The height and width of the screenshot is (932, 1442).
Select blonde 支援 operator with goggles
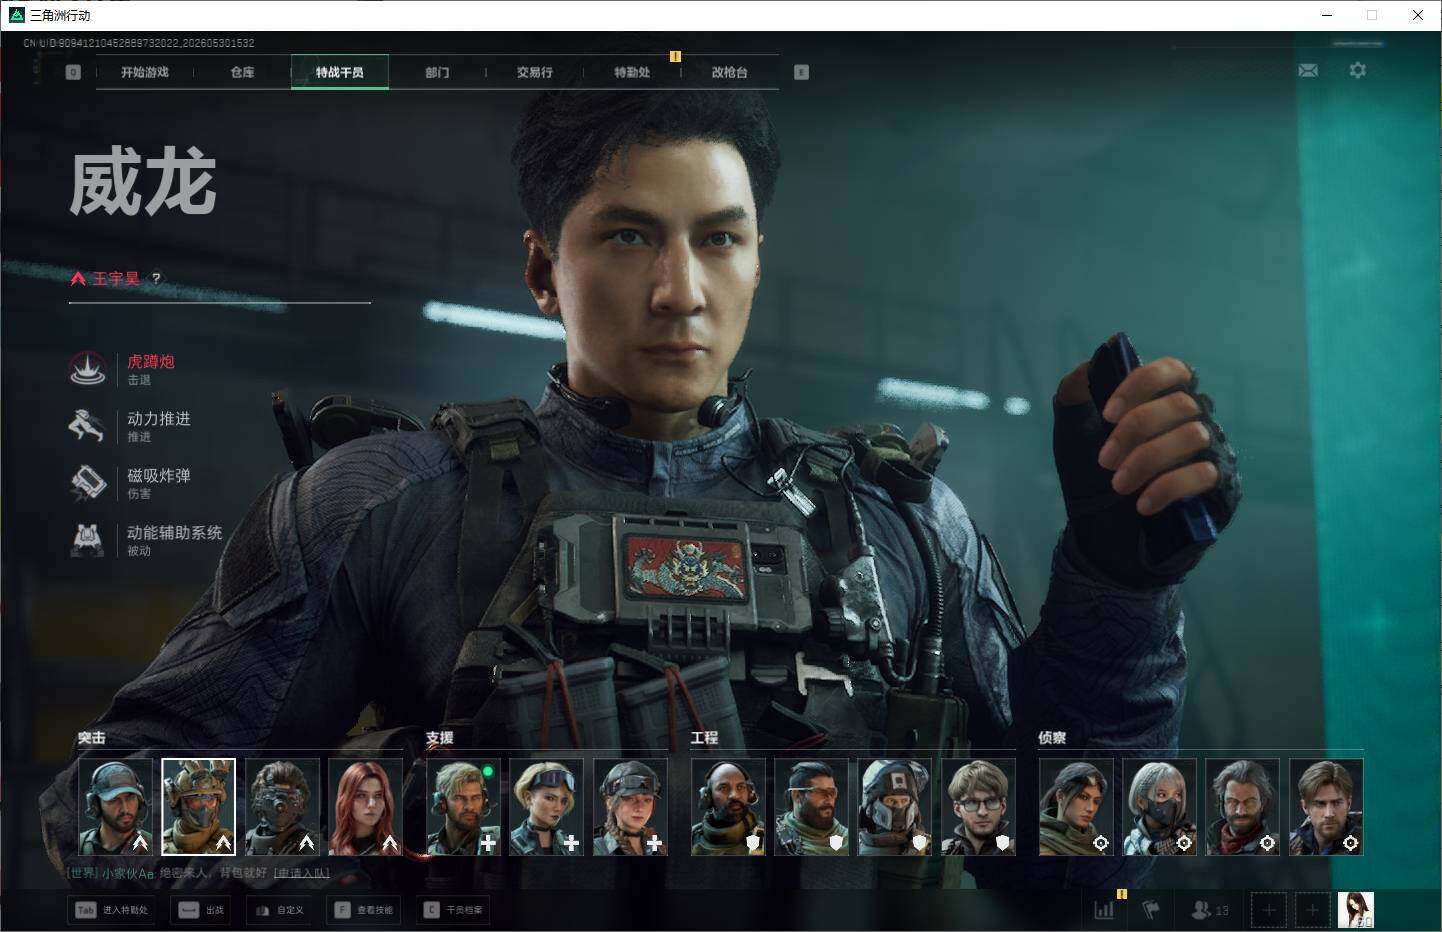pos(547,807)
